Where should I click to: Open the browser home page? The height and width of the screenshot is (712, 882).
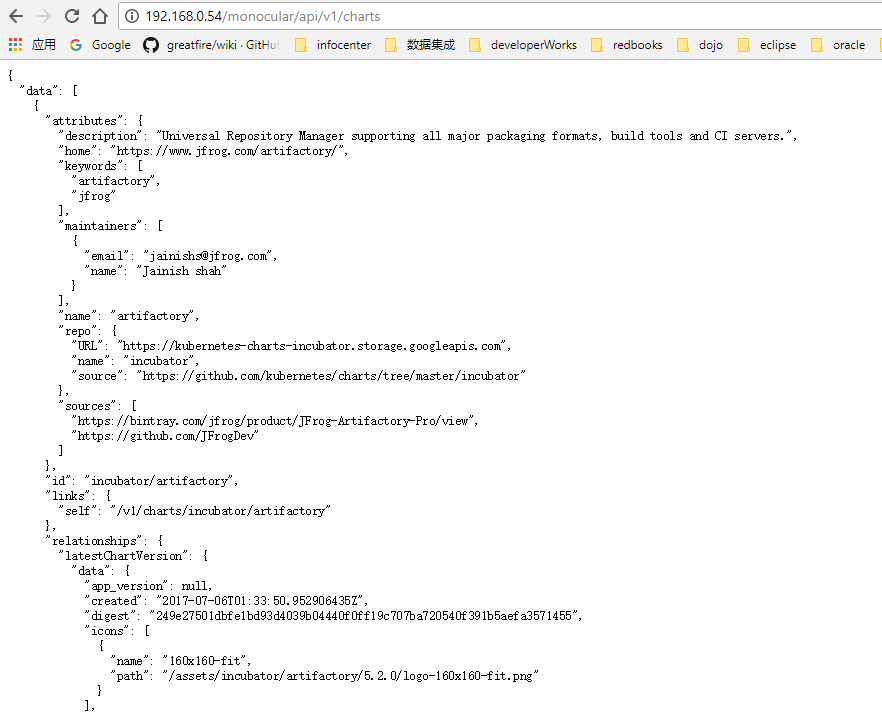point(97,16)
